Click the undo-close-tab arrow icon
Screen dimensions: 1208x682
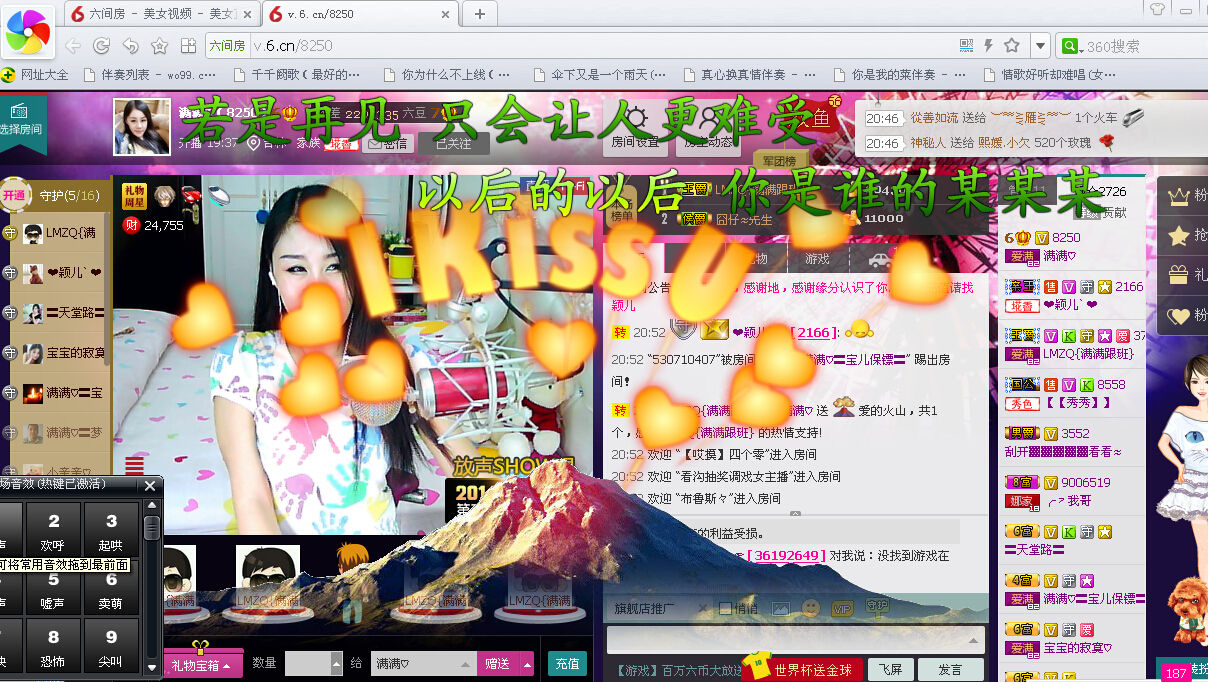click(130, 46)
